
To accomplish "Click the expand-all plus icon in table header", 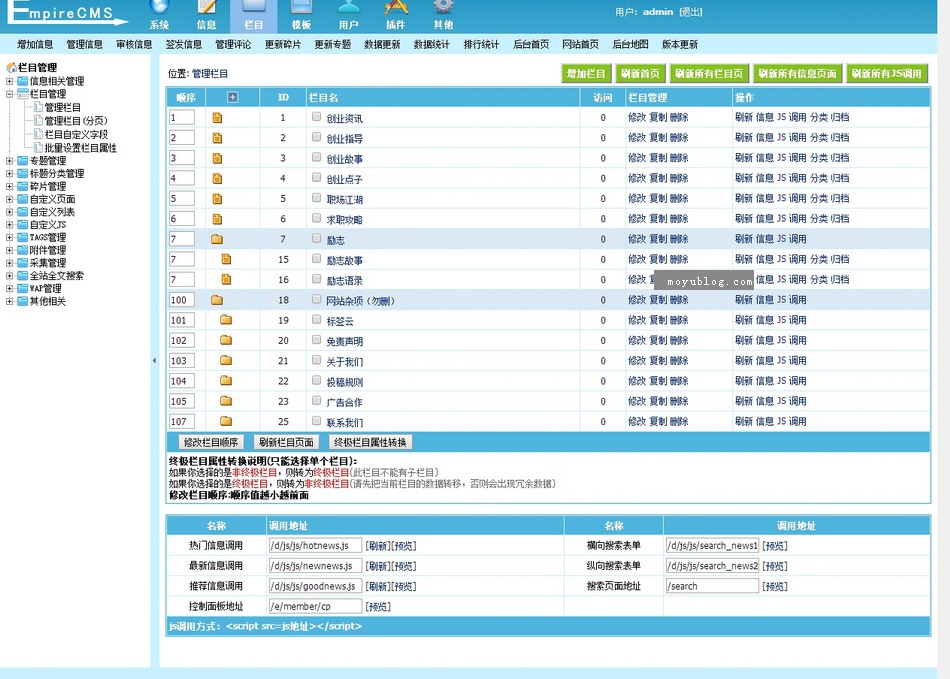I will click(x=233, y=97).
